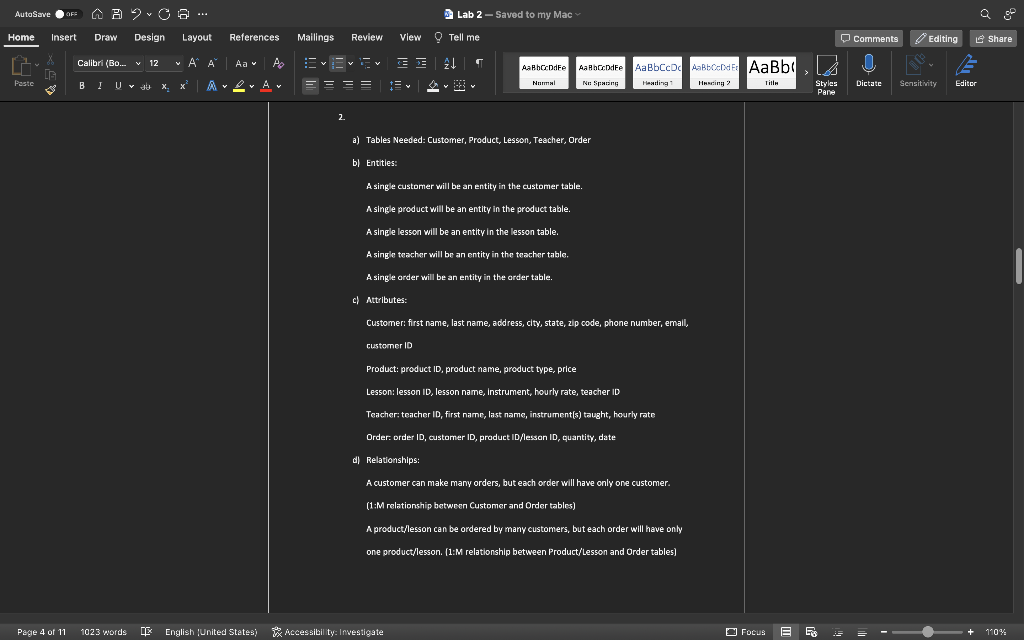Select the Format Painter tool
Image resolution: width=1024 pixels, height=640 pixels.
pyautogui.click(x=48, y=91)
